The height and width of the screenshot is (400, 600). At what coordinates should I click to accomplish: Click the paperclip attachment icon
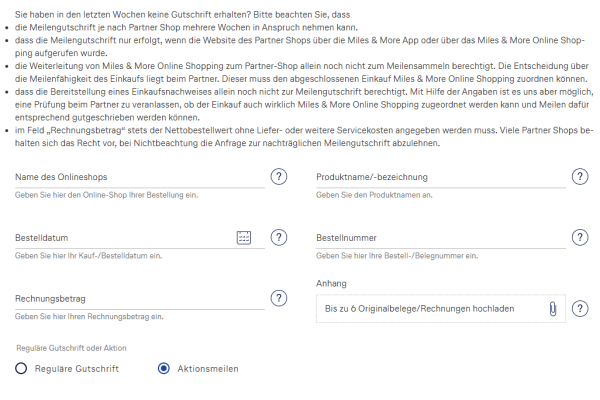tap(551, 309)
